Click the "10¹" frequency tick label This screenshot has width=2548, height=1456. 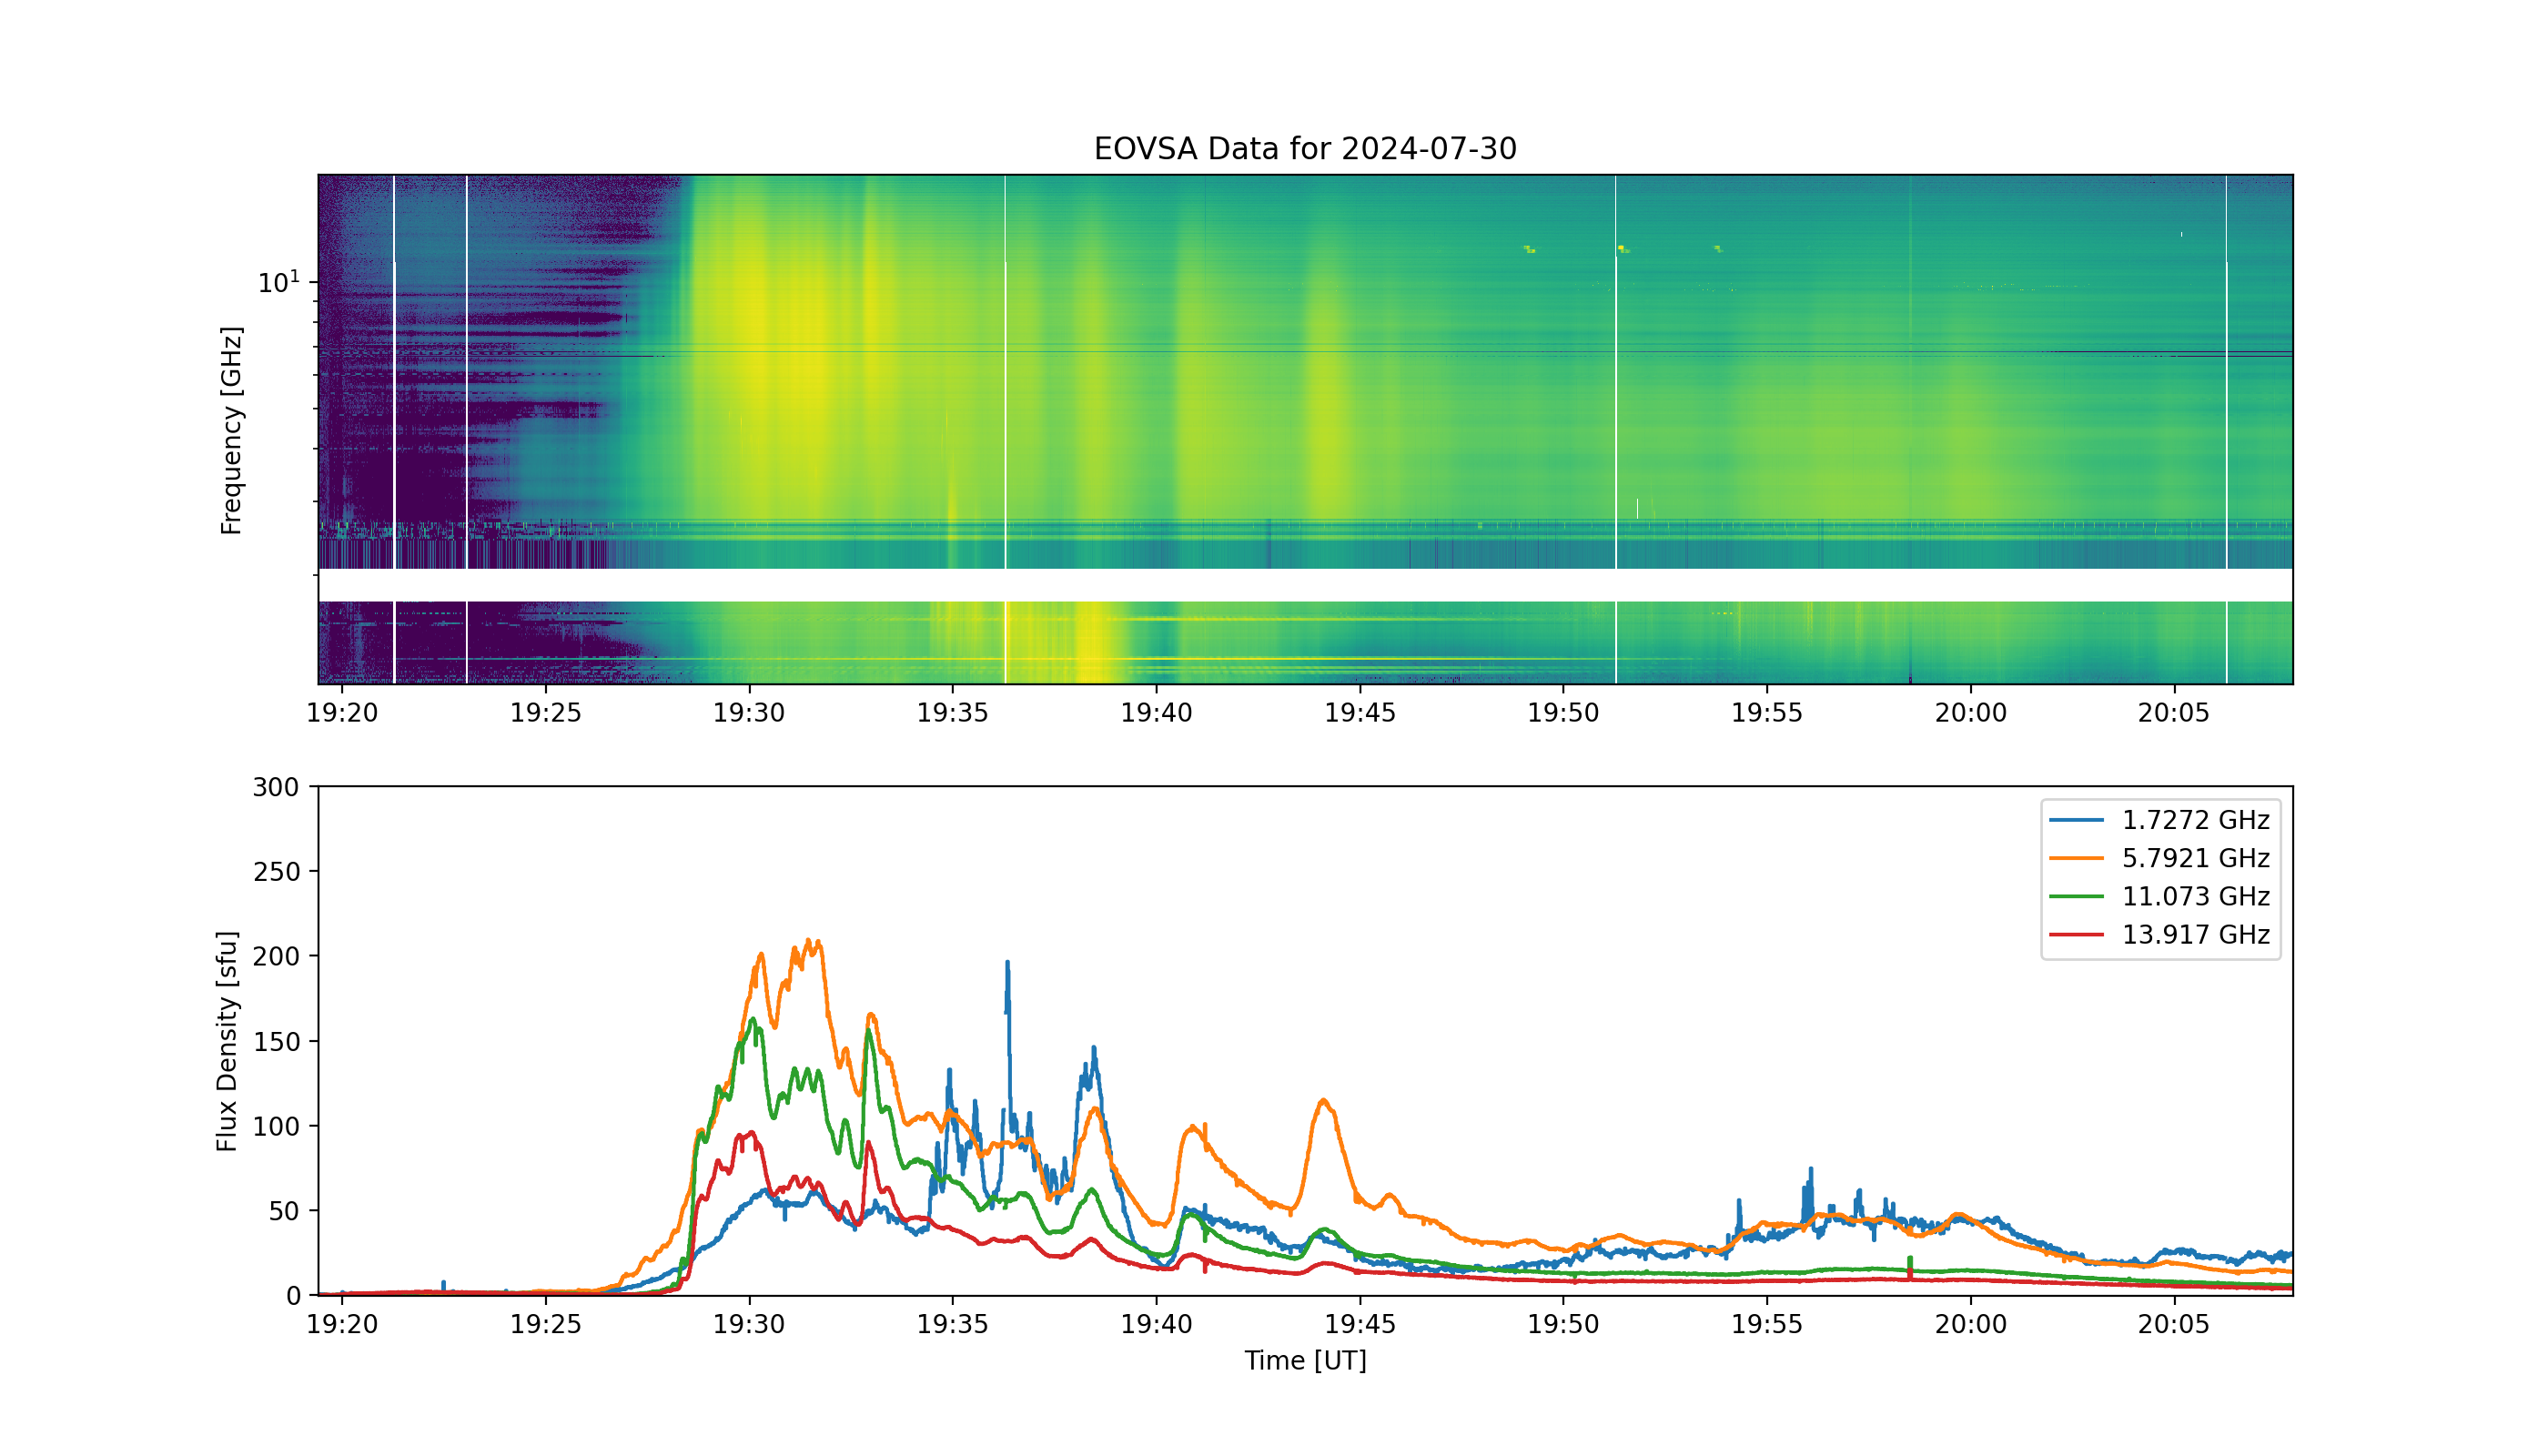pos(279,282)
